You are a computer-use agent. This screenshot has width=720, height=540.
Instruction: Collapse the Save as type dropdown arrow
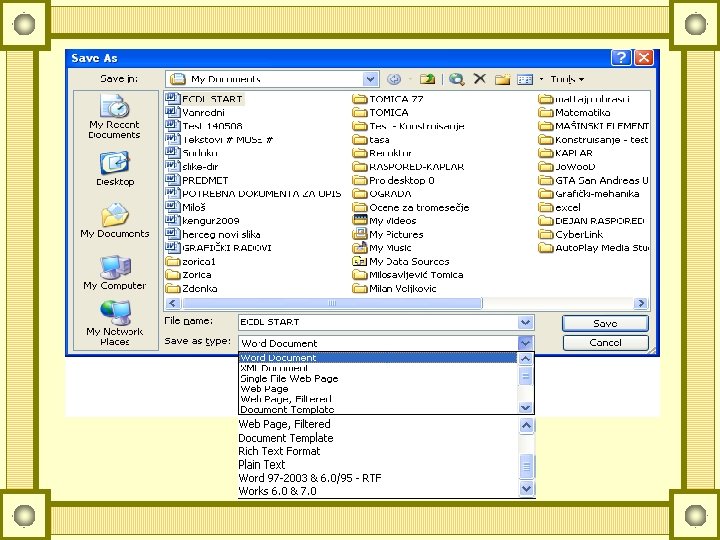[525, 343]
